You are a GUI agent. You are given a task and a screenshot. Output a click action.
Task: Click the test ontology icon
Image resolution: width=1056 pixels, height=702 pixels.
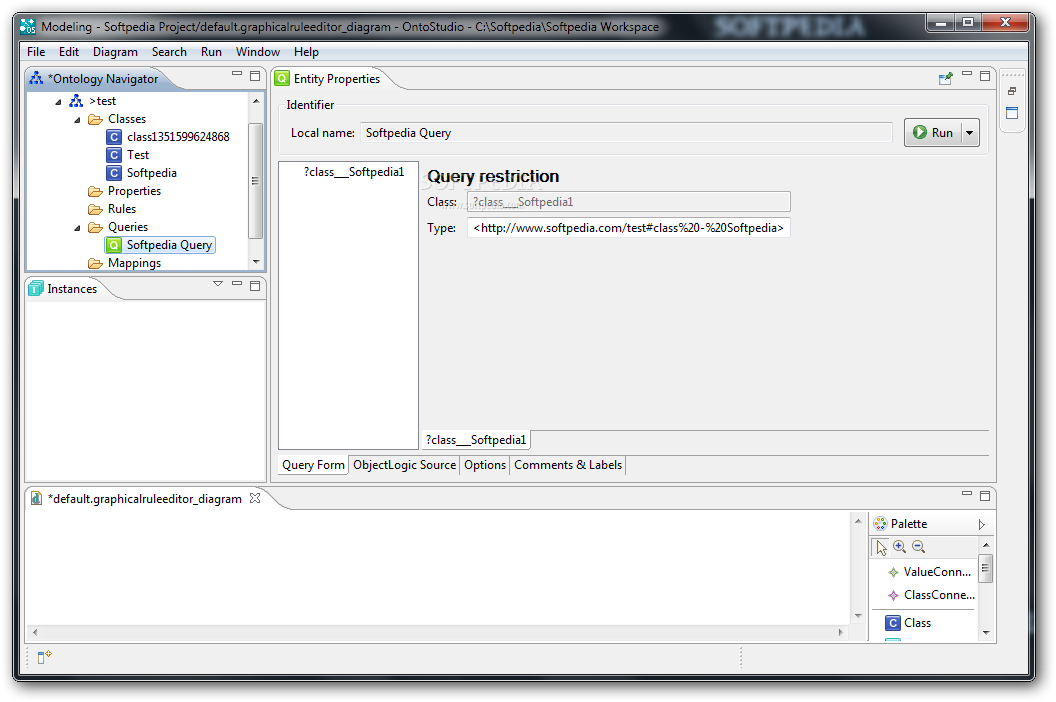[x=76, y=101]
